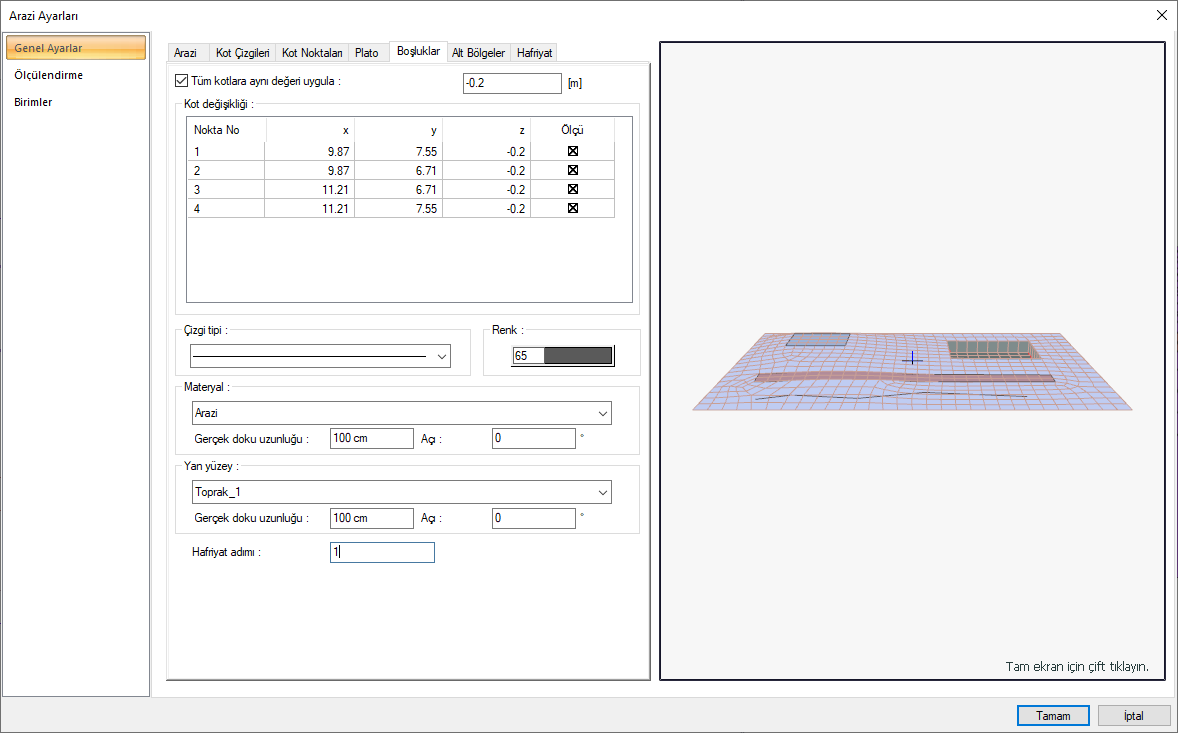The image size is (1178, 733).
Task: Close the Arazi Ayarları dialog window
Action: 1161,15
